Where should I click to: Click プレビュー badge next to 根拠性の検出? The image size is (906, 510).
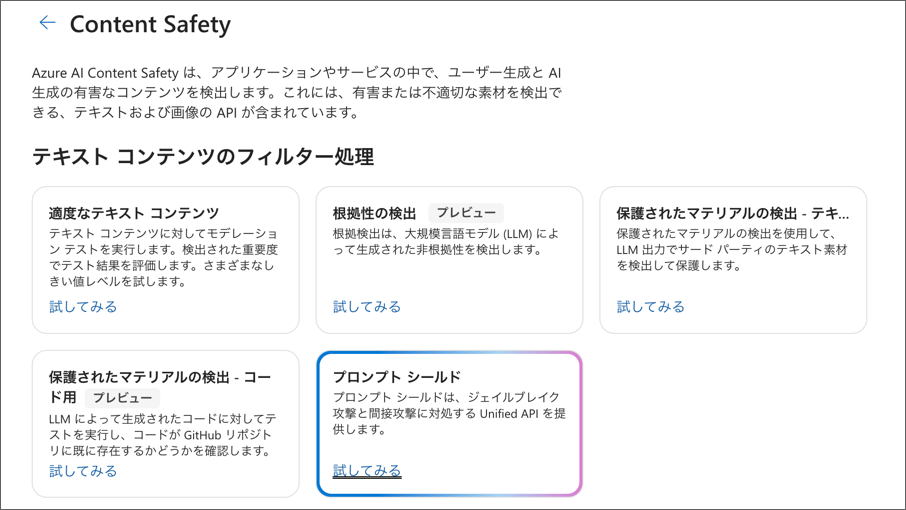coord(466,213)
